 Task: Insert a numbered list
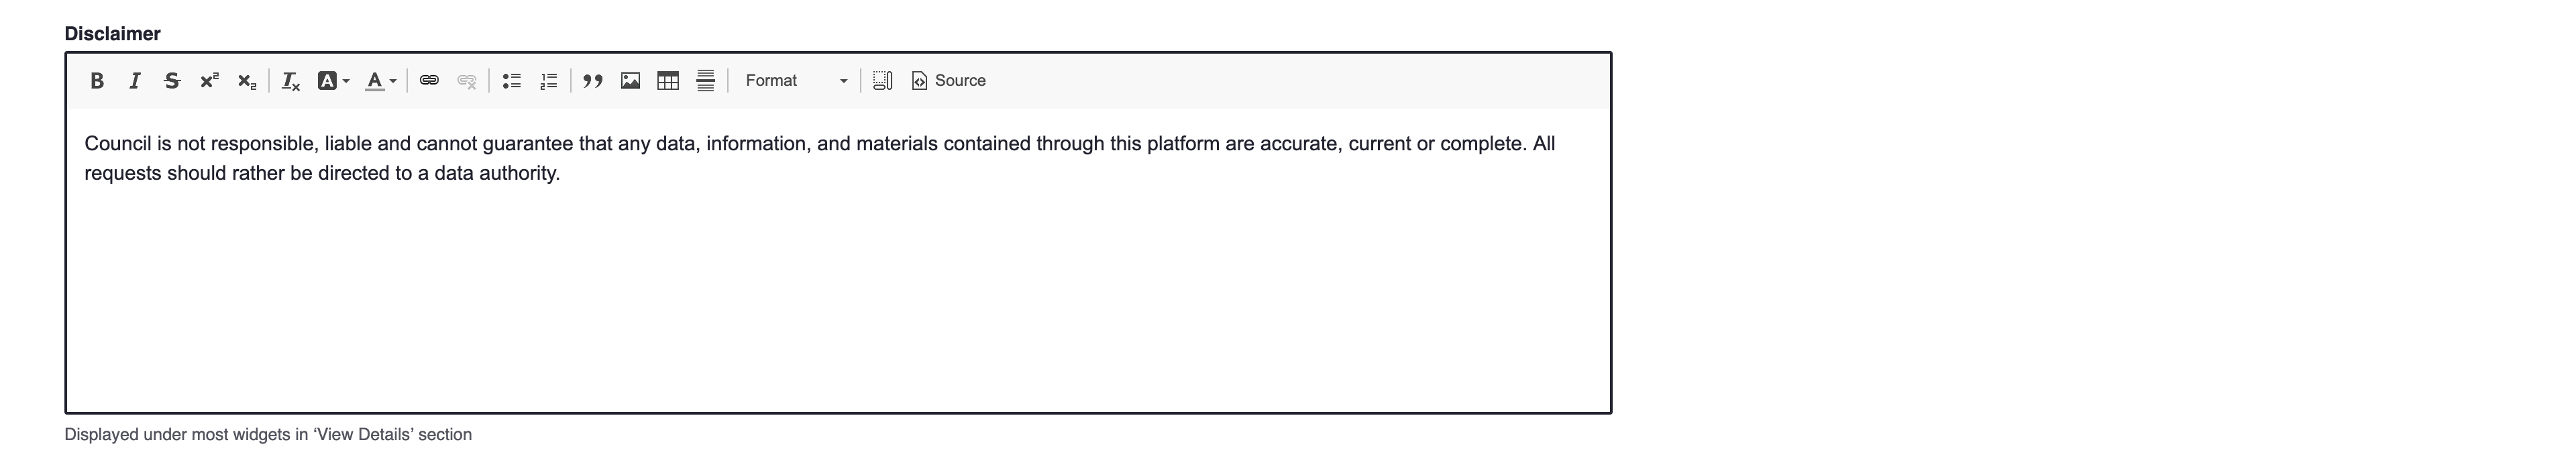[549, 81]
